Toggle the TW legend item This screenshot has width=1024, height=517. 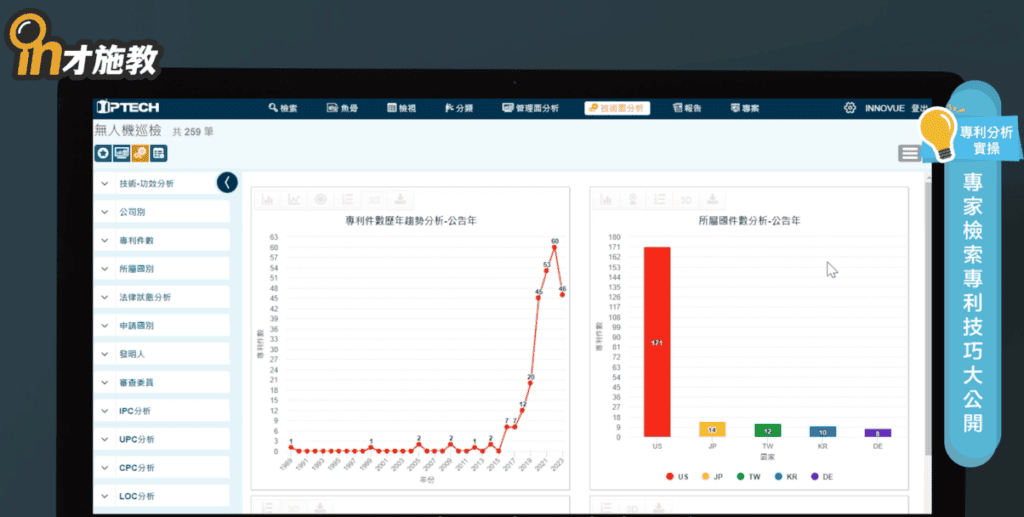(746, 477)
